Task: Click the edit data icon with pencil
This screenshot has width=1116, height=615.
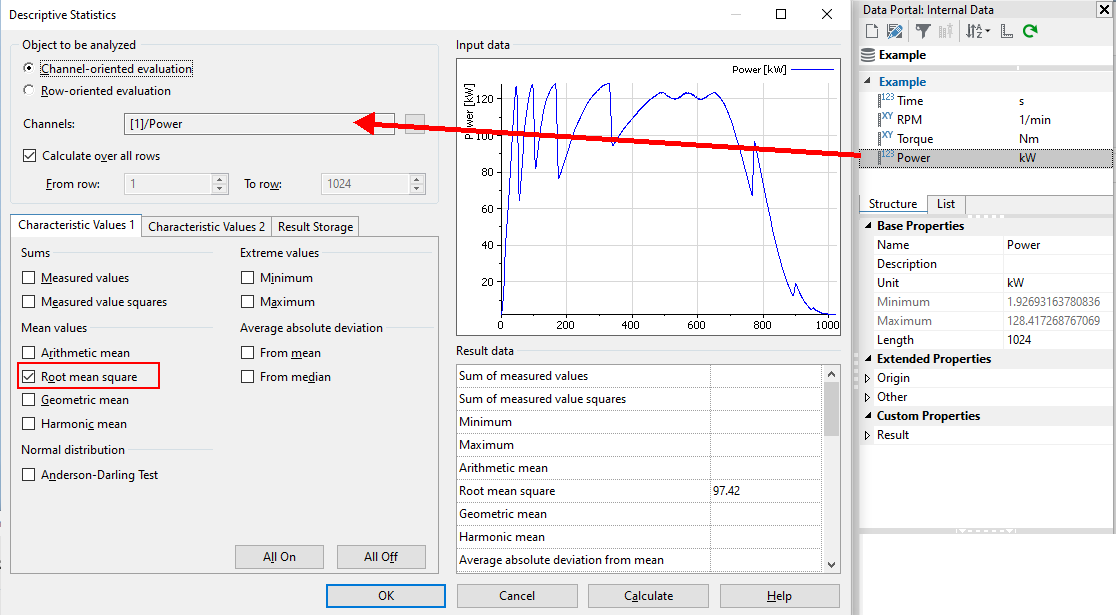Action: click(894, 31)
